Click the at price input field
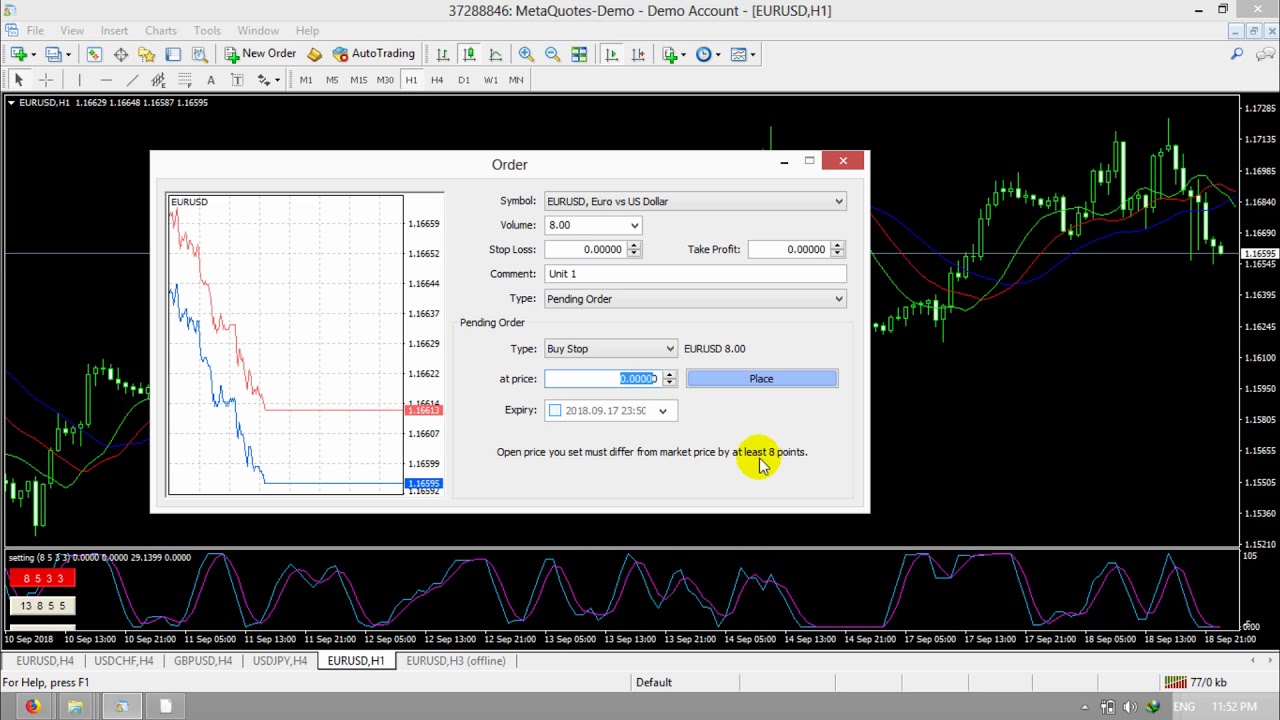The width and height of the screenshot is (1280, 720). 603,379
